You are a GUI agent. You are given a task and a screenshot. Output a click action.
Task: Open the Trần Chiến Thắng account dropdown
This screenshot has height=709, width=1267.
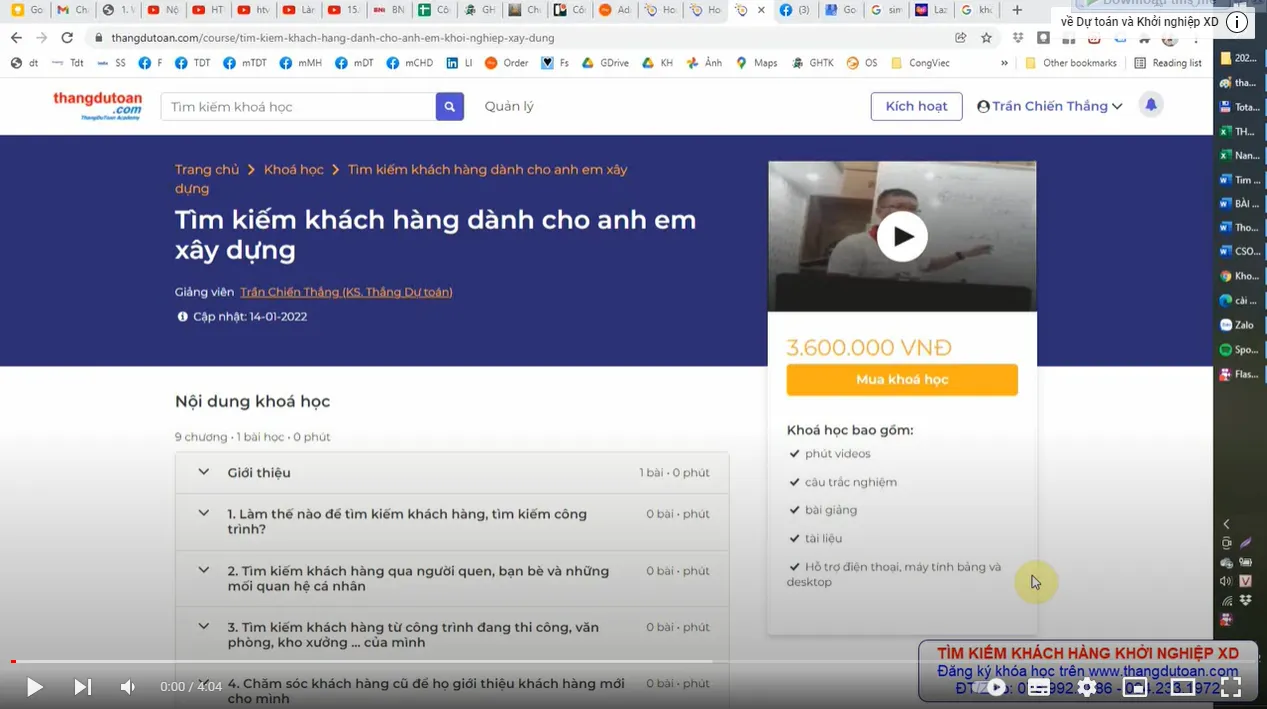tap(1050, 106)
